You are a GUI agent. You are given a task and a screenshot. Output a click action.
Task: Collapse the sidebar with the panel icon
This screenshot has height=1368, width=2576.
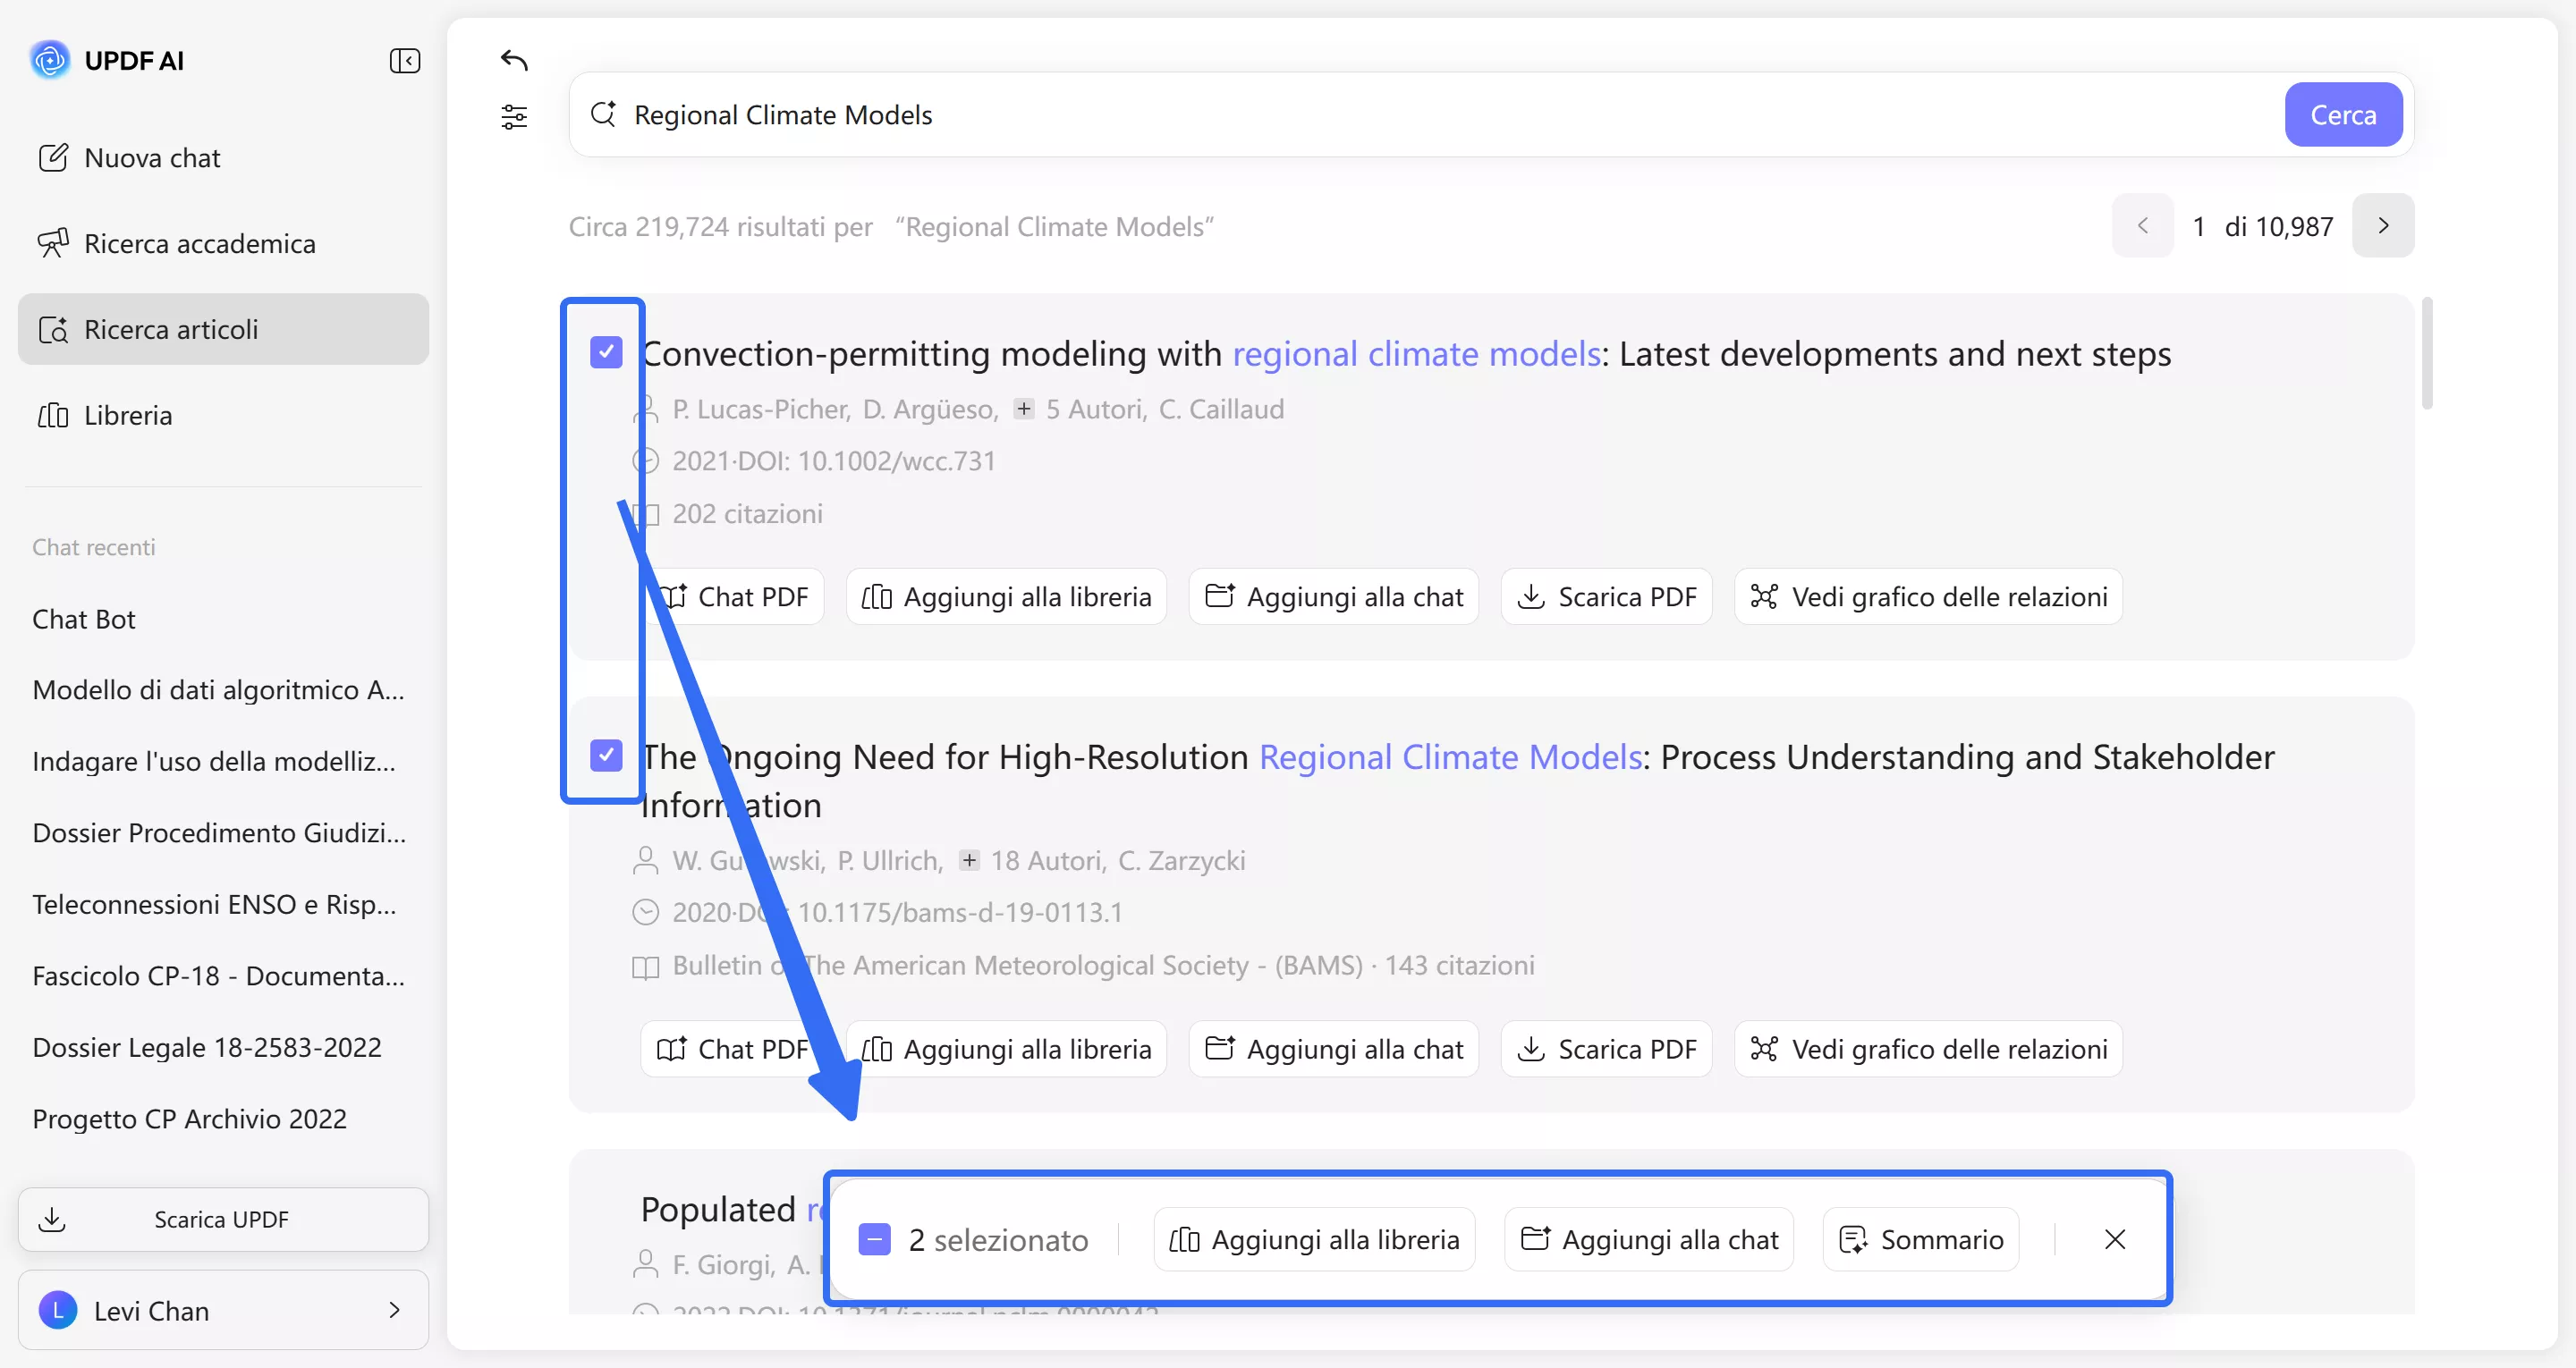pyautogui.click(x=404, y=61)
